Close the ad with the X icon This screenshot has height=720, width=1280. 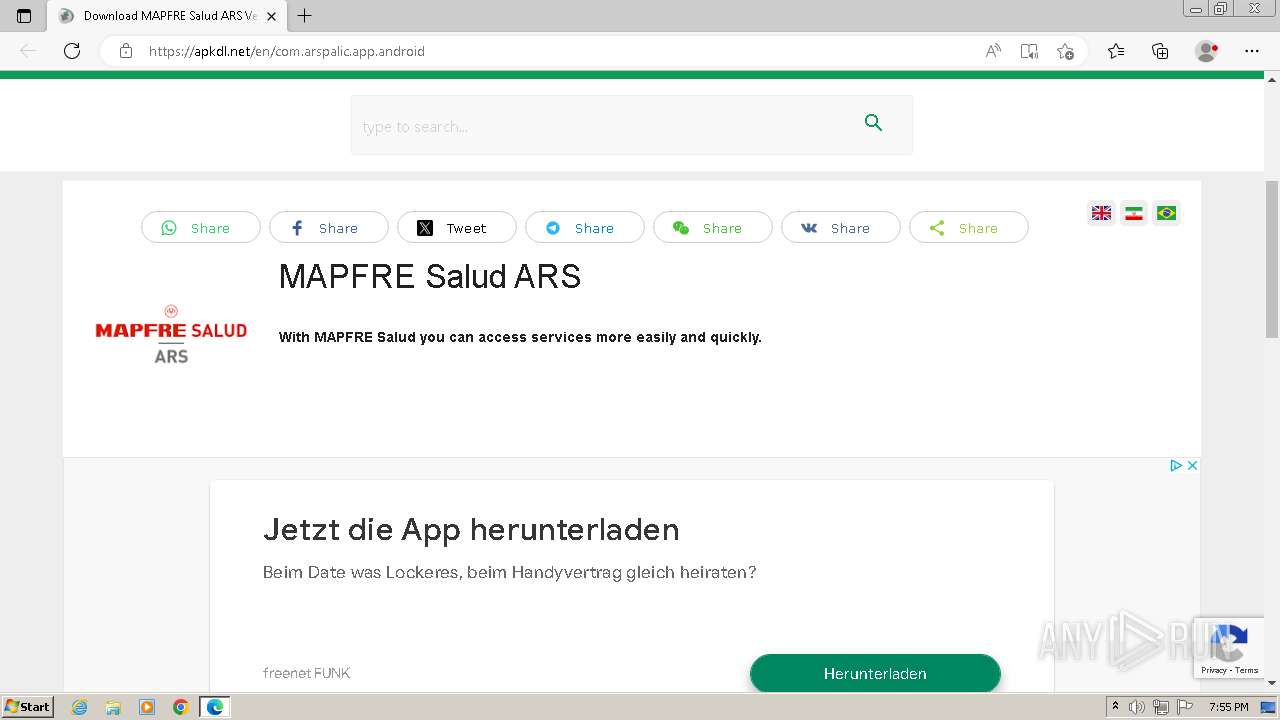pos(1192,465)
